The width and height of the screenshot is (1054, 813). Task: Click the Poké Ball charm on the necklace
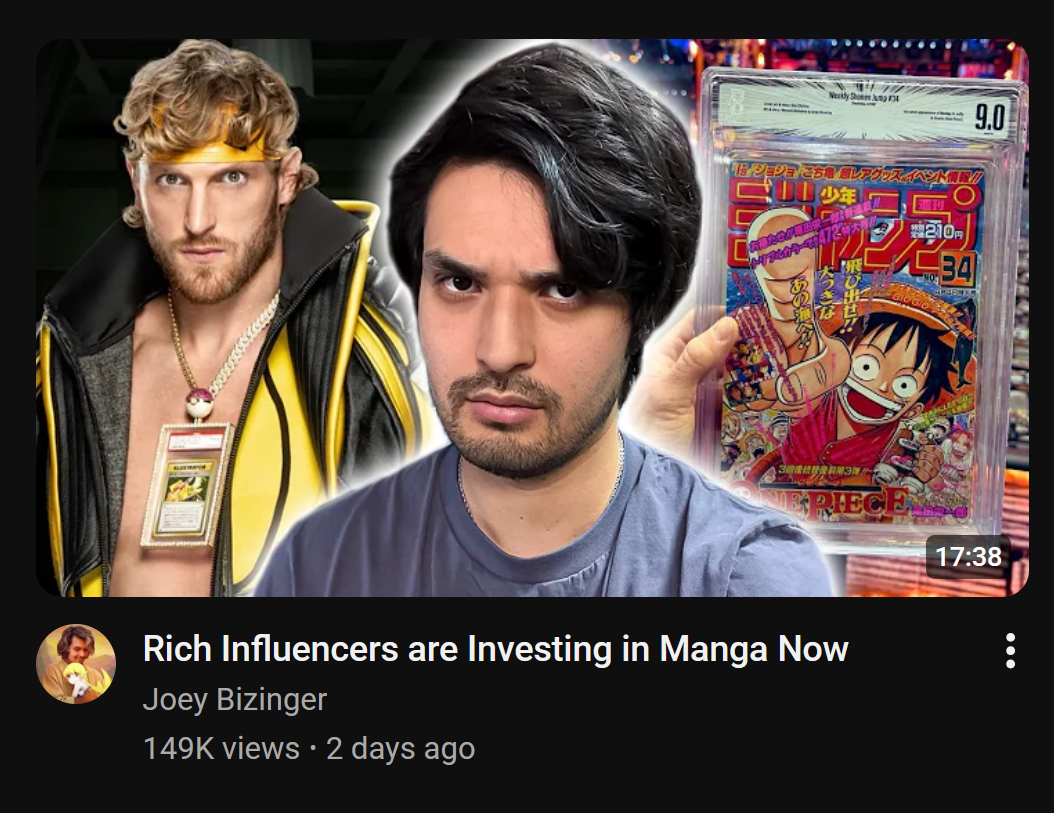tap(201, 405)
